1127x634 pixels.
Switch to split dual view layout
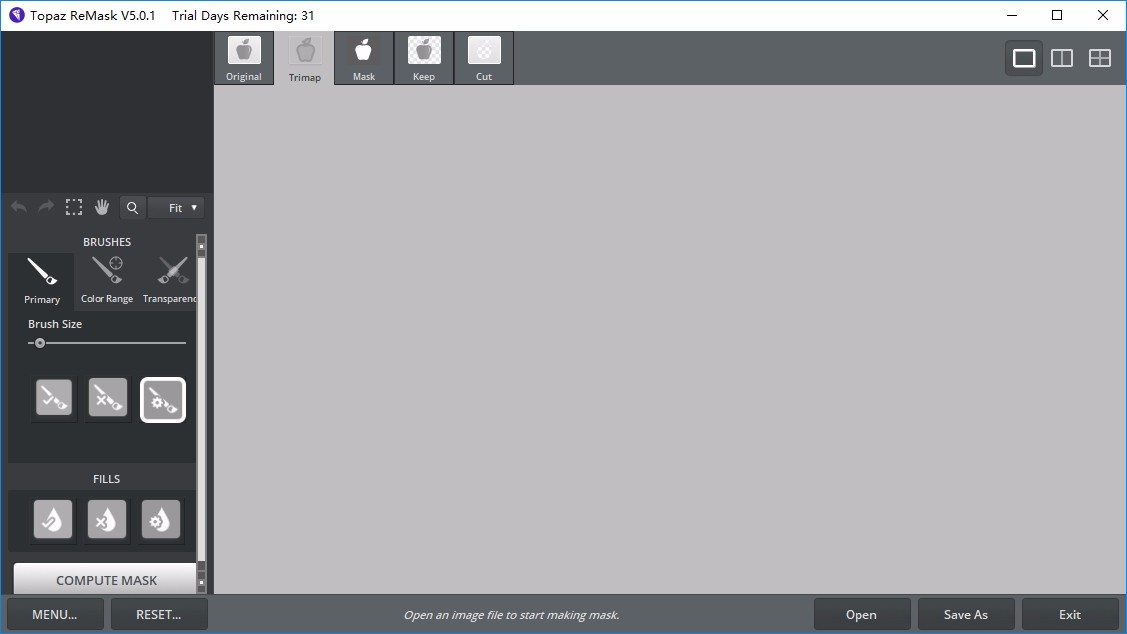pos(1062,58)
